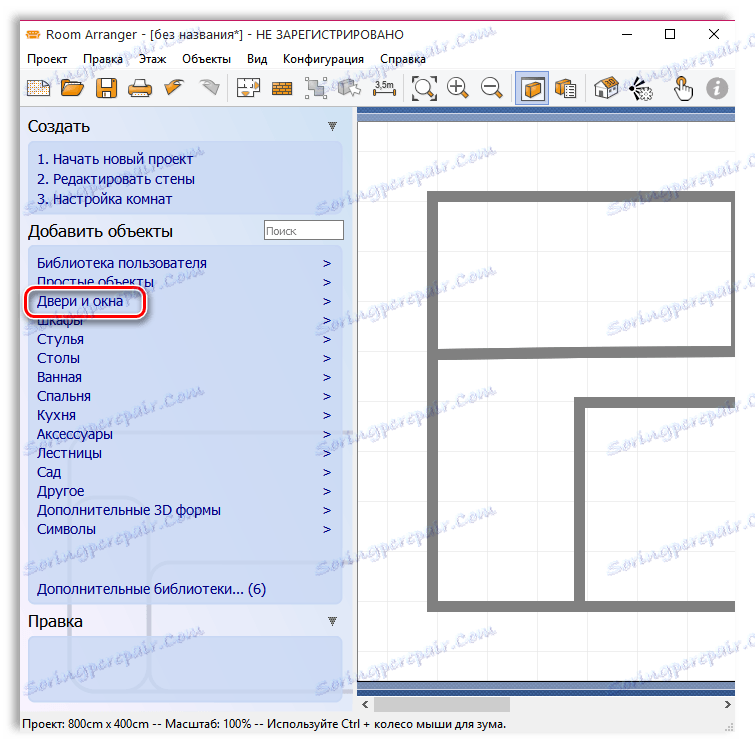Image resolution: width=755 pixels, height=752 pixels.
Task: Toggle the object library box icon
Action: (532, 89)
